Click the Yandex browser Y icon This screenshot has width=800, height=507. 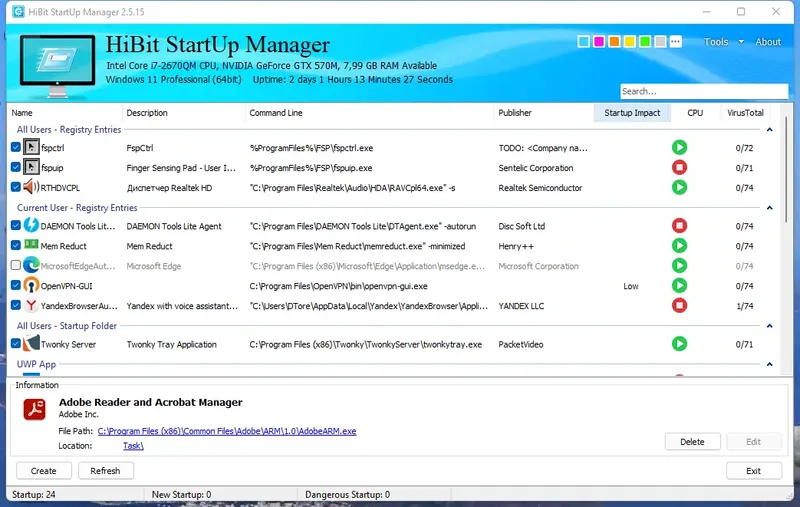point(31,305)
